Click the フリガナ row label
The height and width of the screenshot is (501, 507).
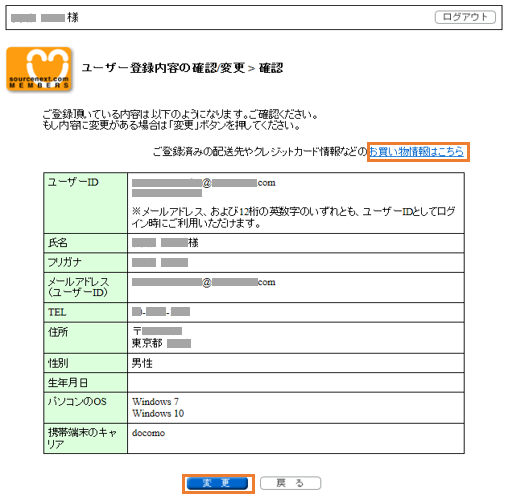point(85,263)
